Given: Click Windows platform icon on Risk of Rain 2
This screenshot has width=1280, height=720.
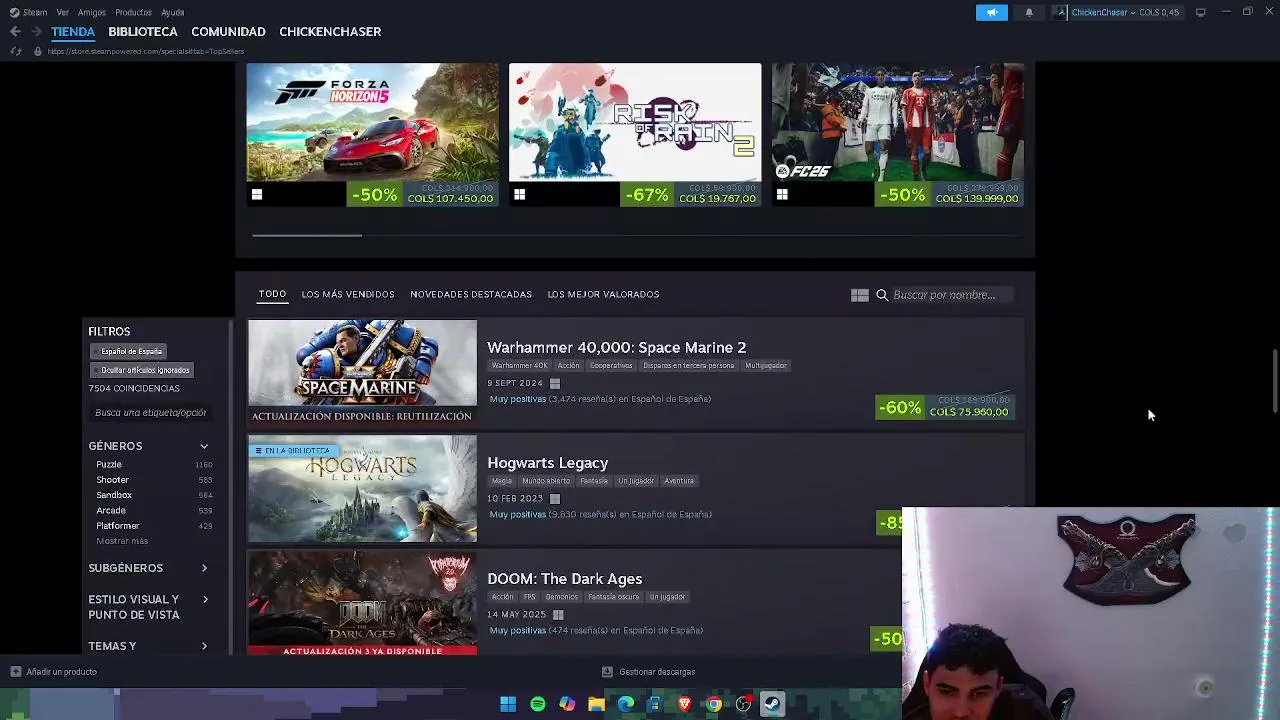Looking at the screenshot, I should pyautogui.click(x=519, y=195).
